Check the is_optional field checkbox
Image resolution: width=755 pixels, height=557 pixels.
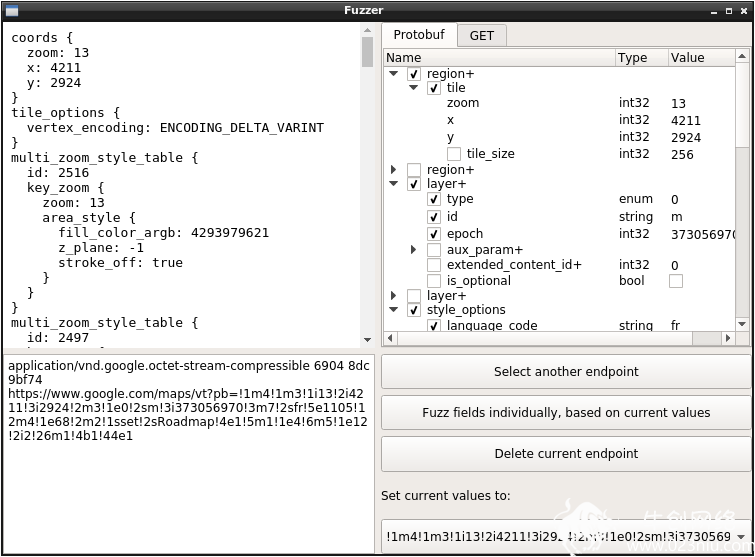click(433, 280)
